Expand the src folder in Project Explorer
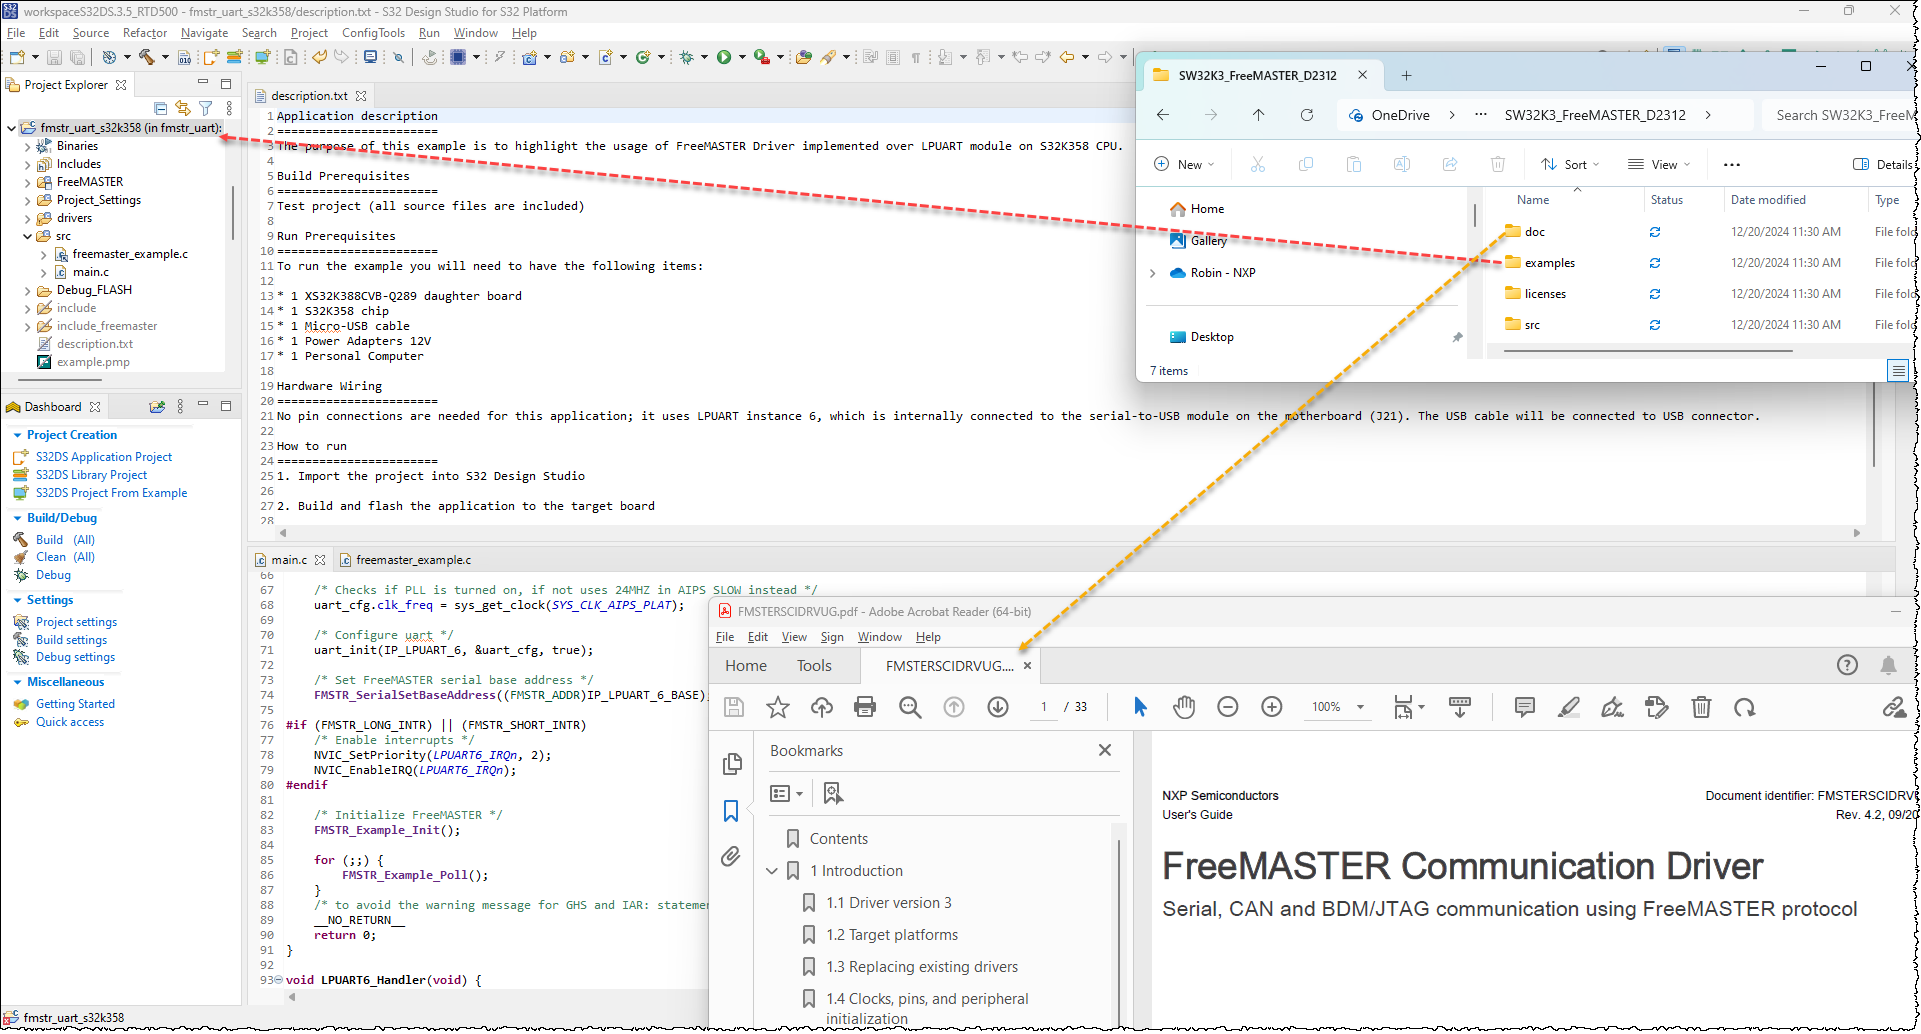Viewport: 1921px width, 1034px height. click(28, 236)
